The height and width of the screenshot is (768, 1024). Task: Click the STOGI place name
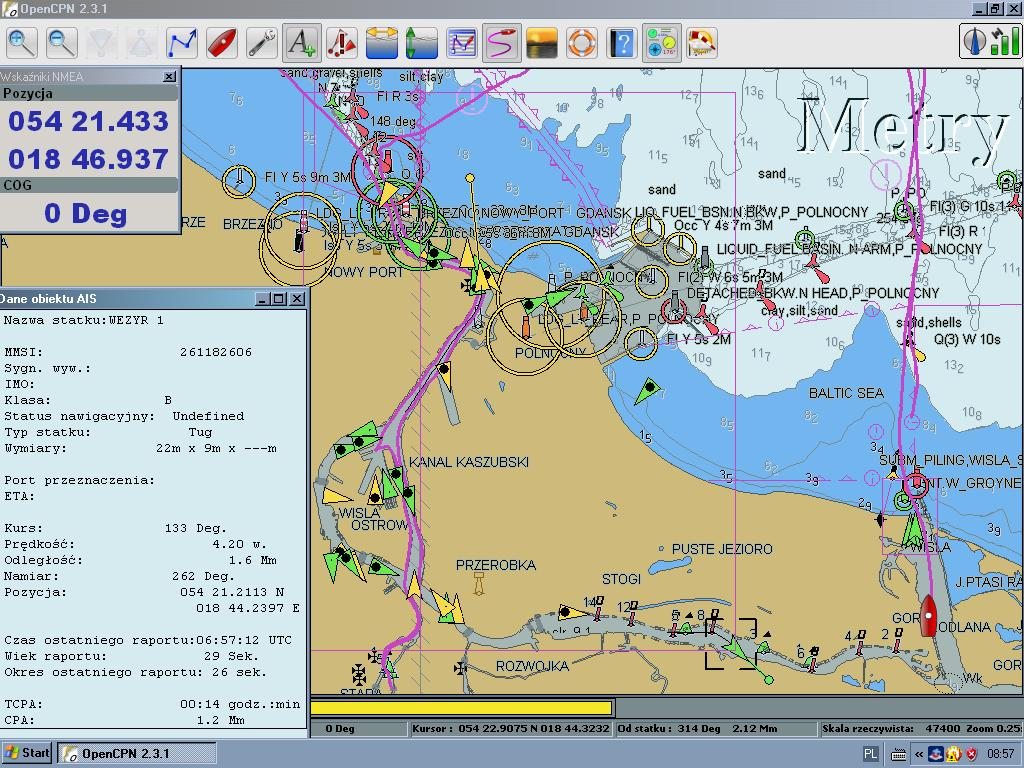point(621,579)
